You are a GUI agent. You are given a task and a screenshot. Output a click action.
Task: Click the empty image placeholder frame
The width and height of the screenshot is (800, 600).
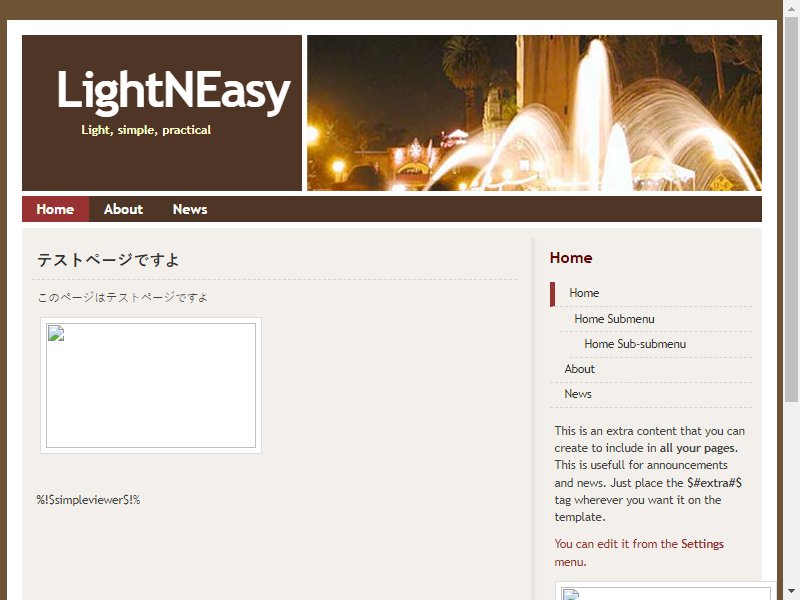point(151,386)
